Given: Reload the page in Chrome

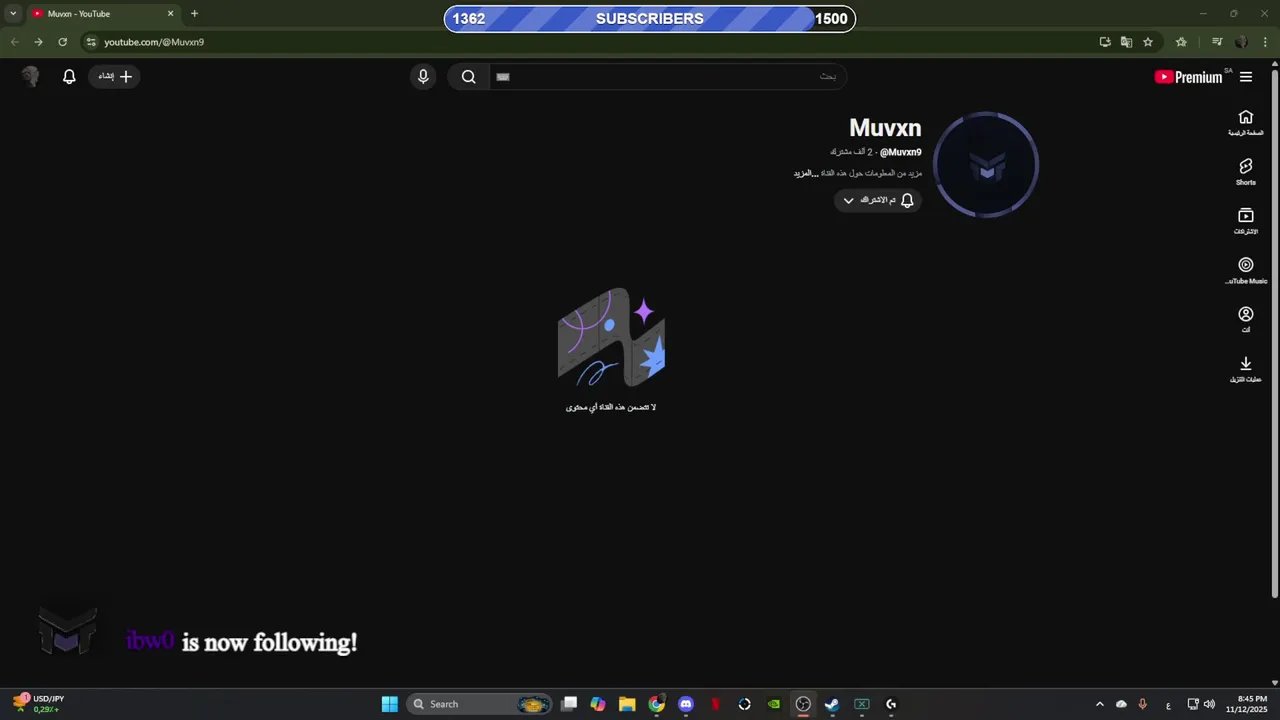Looking at the screenshot, I should point(62,42).
